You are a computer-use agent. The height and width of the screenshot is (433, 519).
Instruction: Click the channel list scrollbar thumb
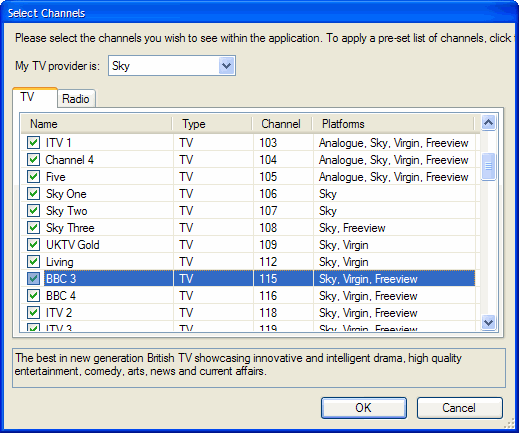tap(488, 166)
